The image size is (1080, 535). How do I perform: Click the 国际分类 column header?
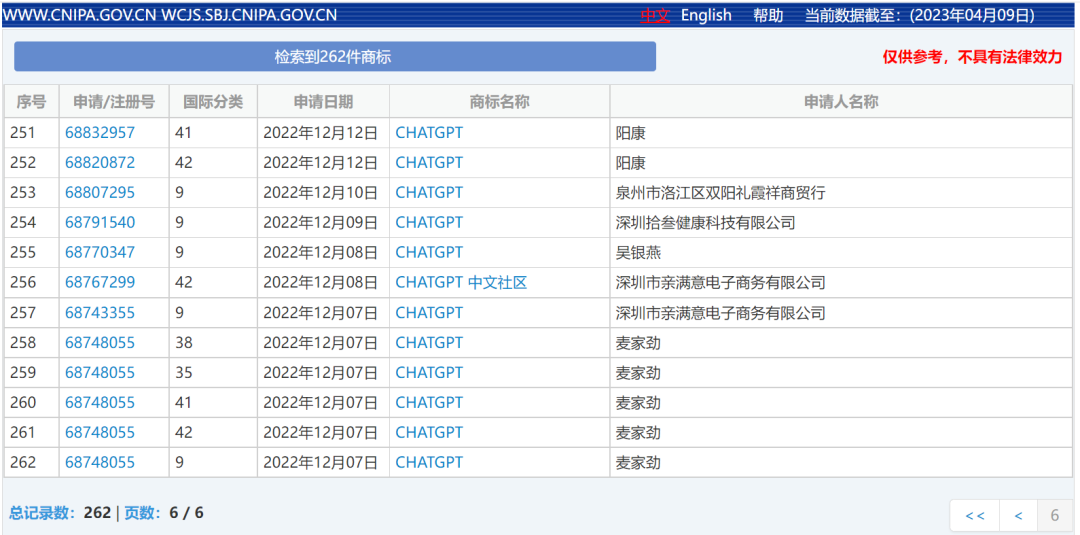click(x=213, y=102)
